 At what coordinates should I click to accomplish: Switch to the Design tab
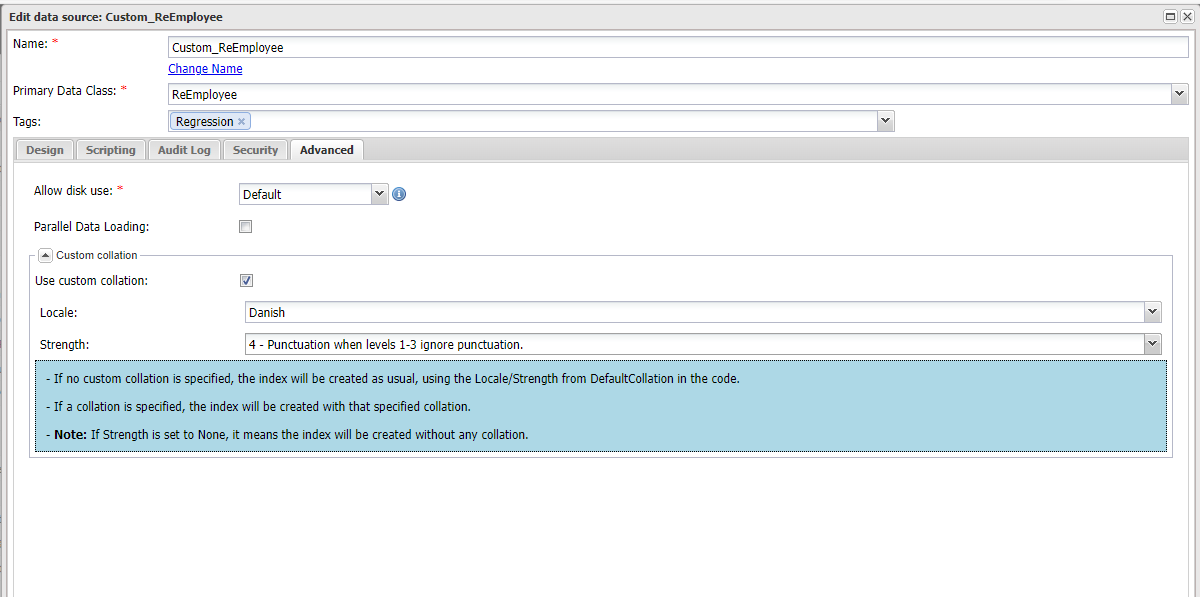pyautogui.click(x=45, y=150)
